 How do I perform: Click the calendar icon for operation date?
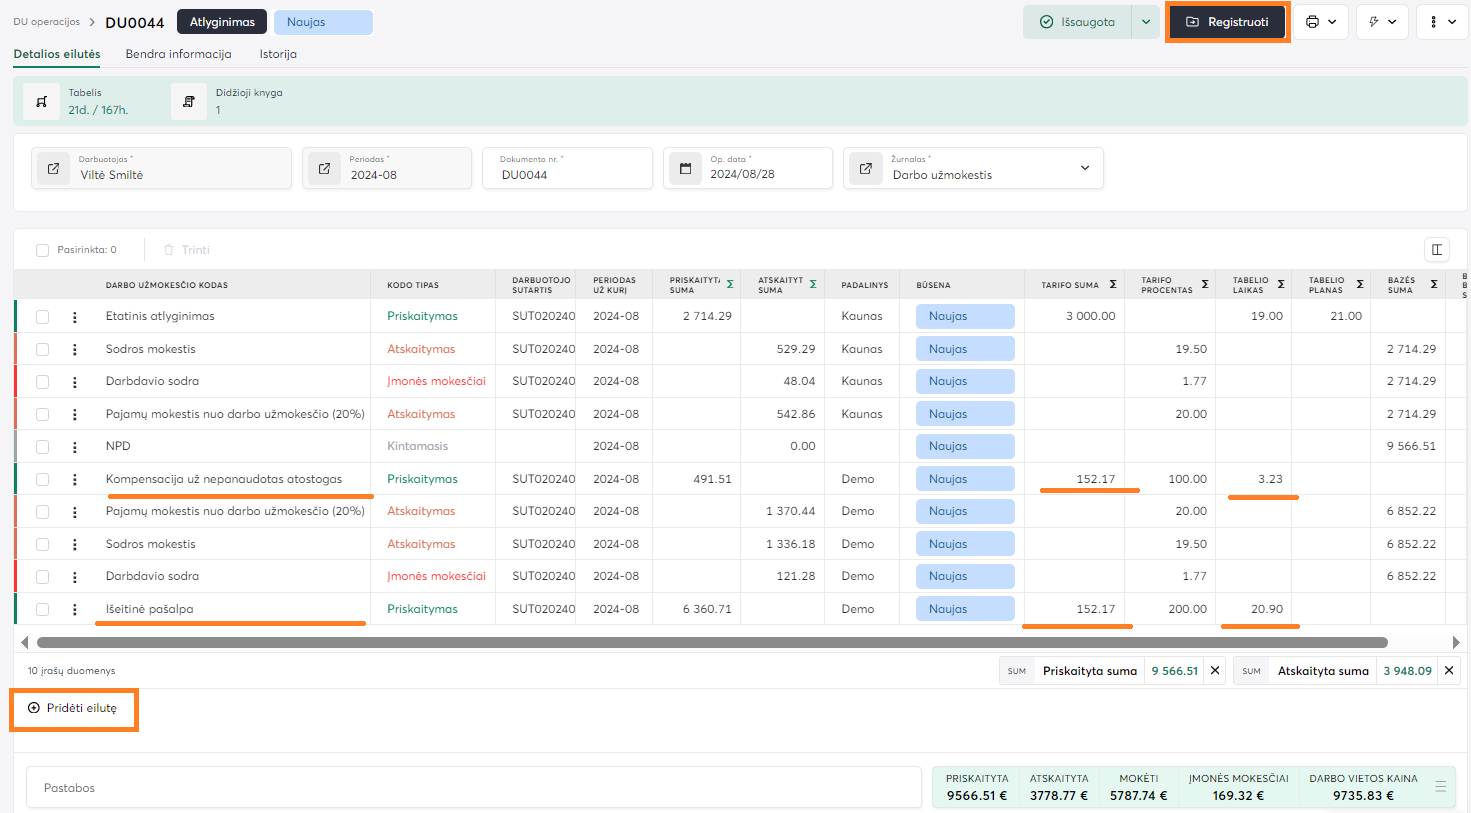686,168
